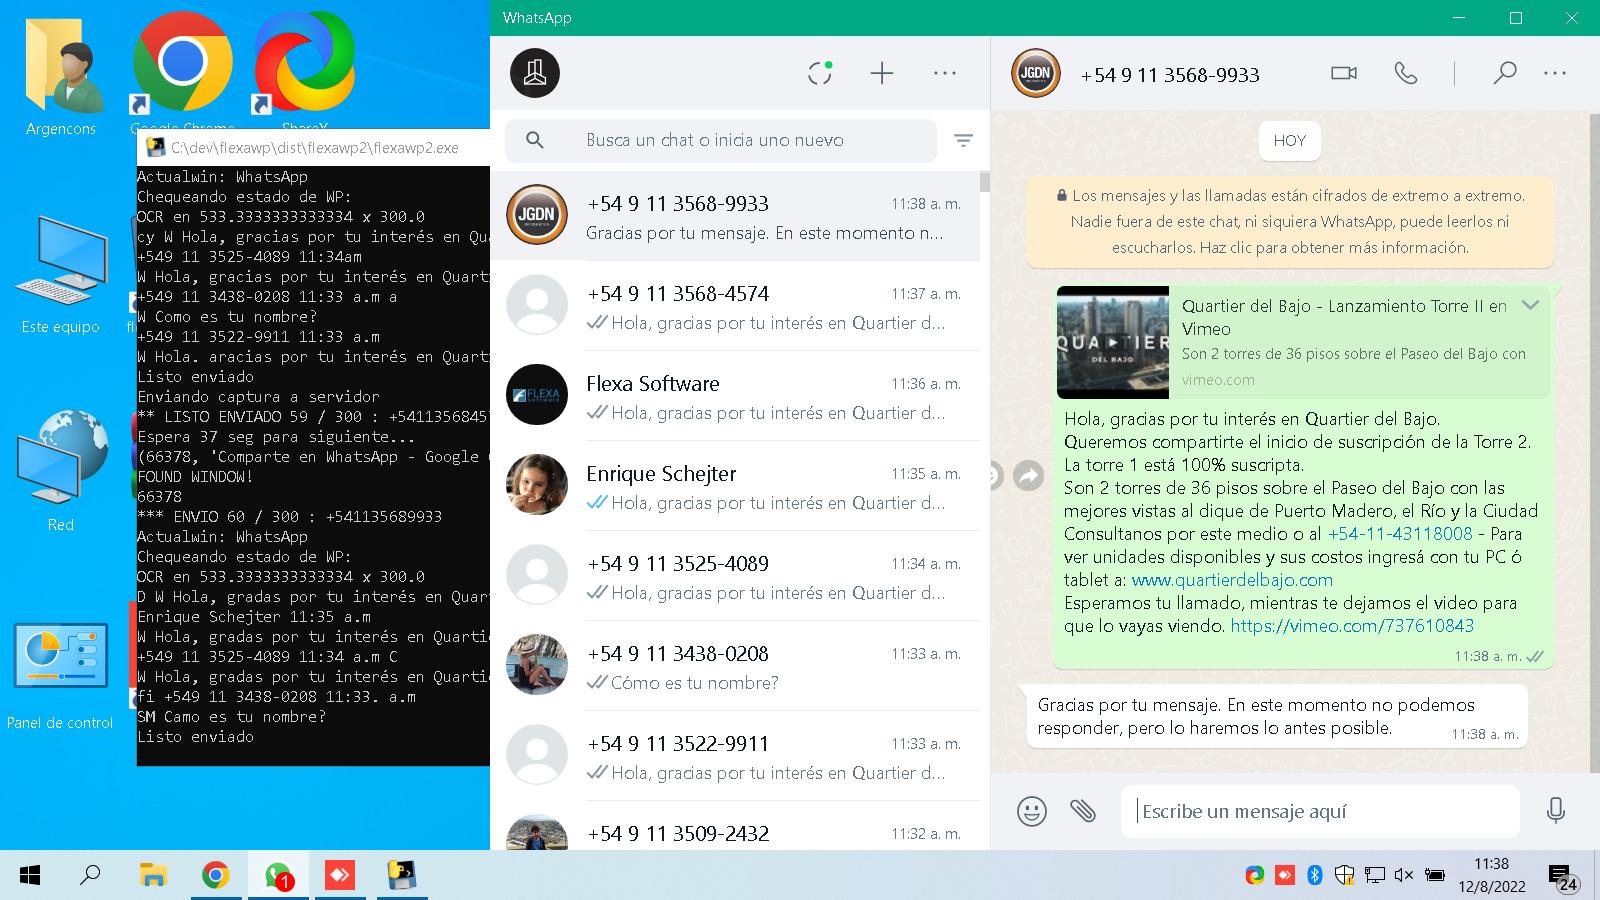Open the www.quartierdelbajo.com link
The height and width of the screenshot is (900, 1600).
(x=1232, y=580)
